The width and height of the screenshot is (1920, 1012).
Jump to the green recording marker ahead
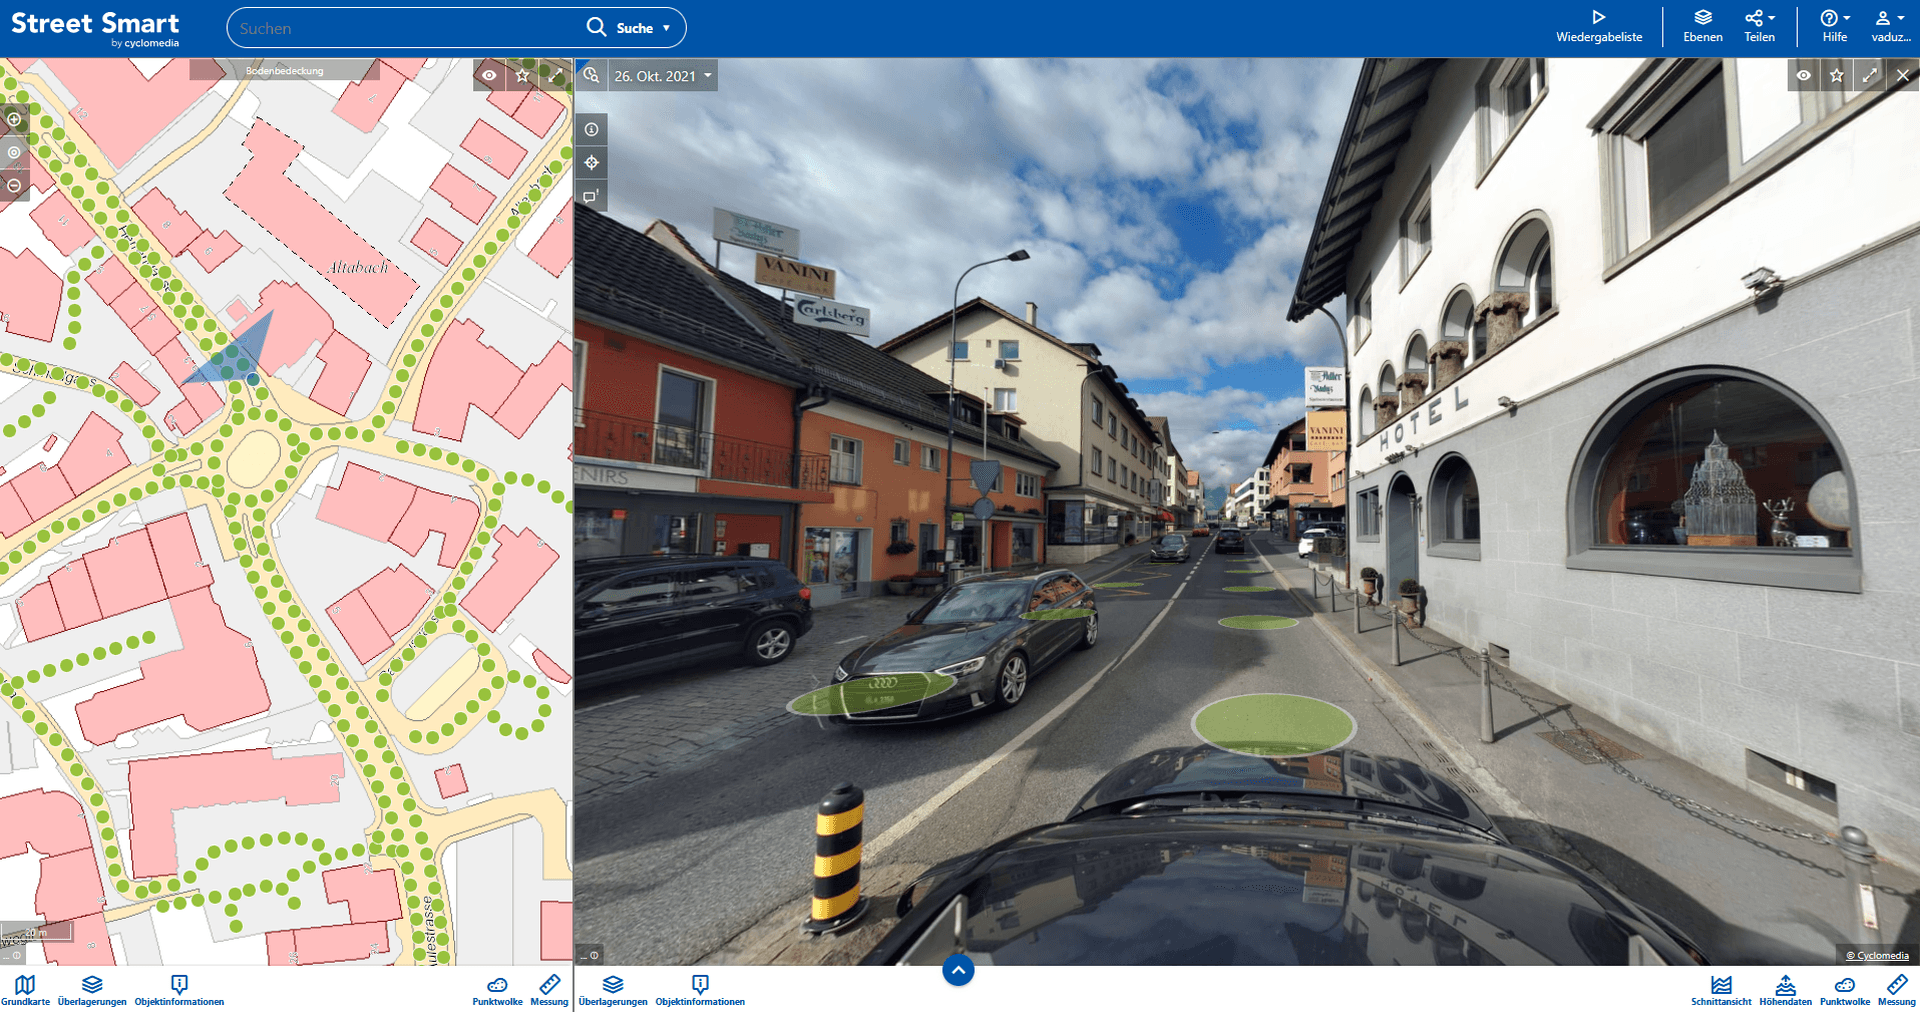click(x=1273, y=724)
